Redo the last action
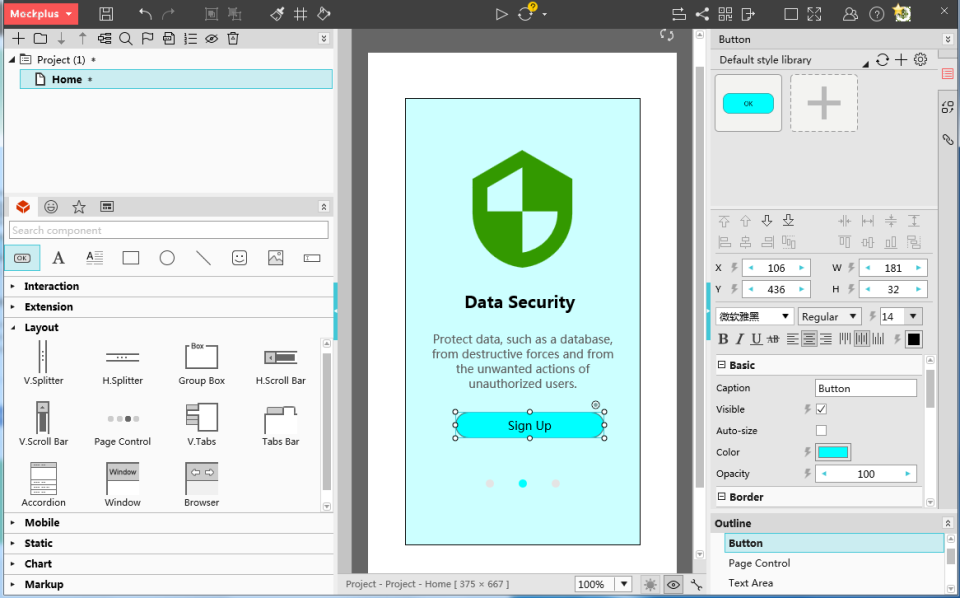 [x=168, y=13]
